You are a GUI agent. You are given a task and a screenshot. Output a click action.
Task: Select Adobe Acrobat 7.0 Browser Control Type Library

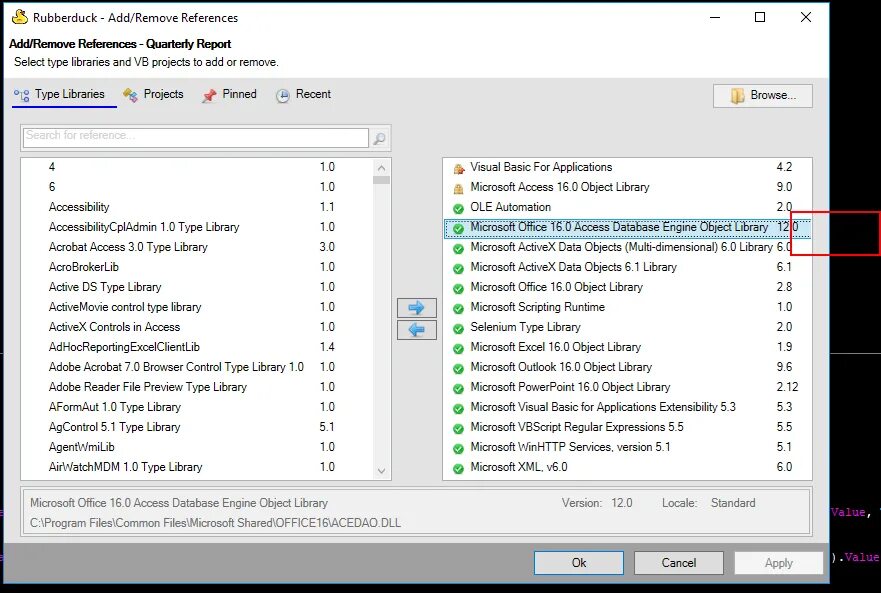[197, 367]
